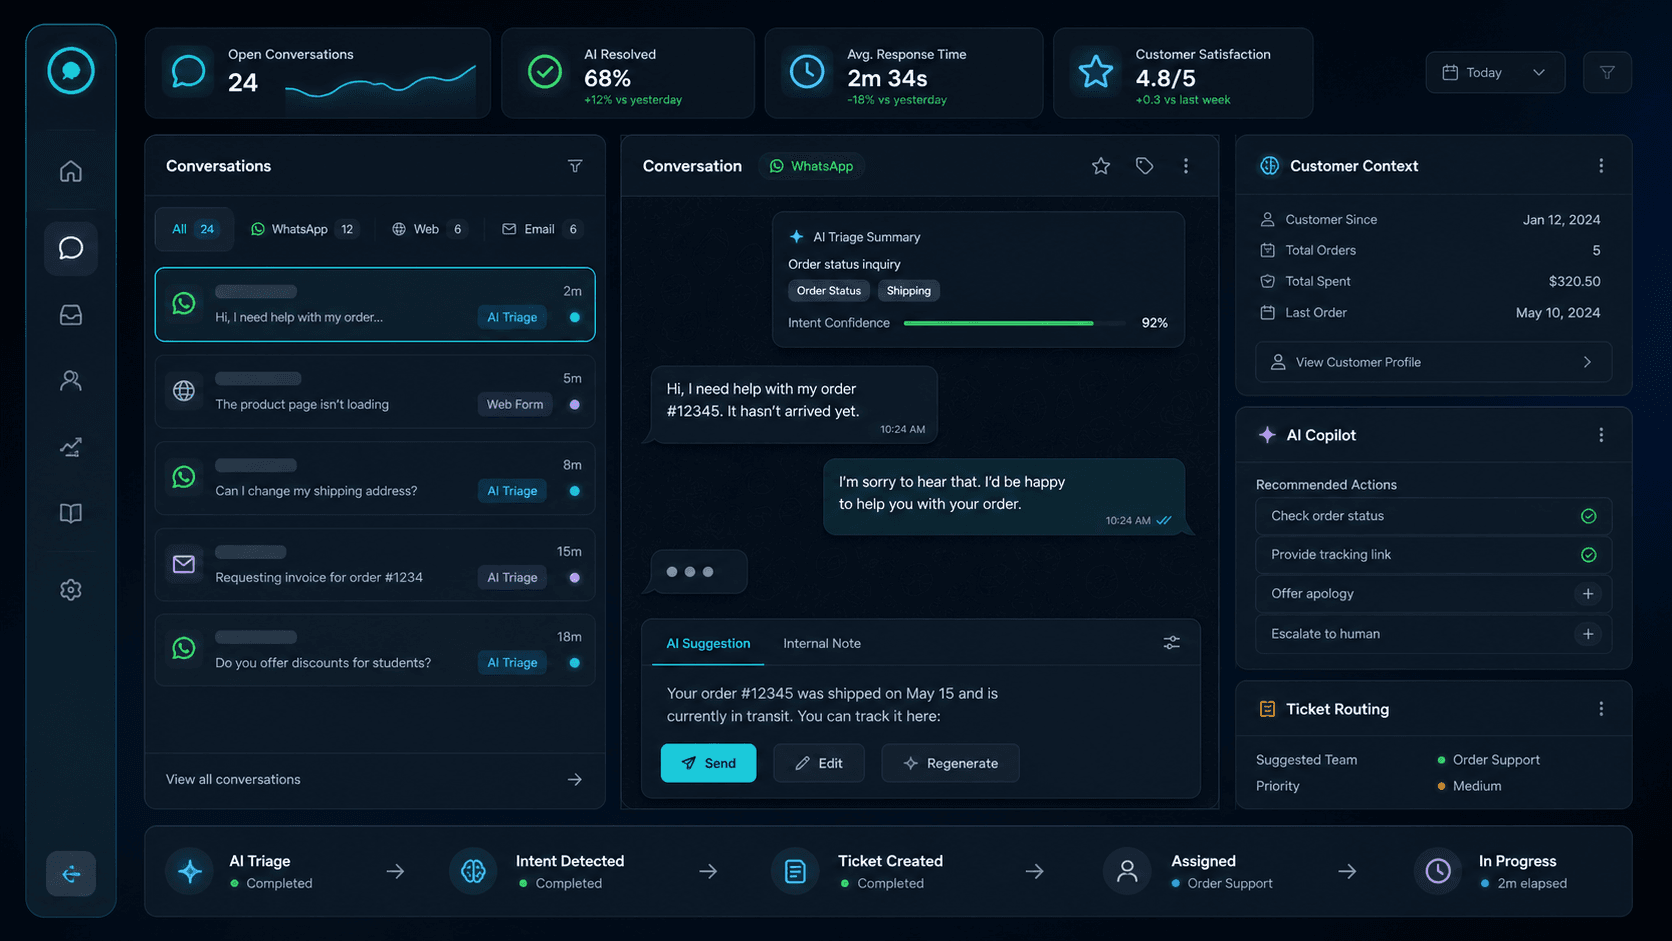Screen dimensions: 1672x941
Task: Open the Today date range dropdown
Action: pyautogui.click(x=1495, y=72)
